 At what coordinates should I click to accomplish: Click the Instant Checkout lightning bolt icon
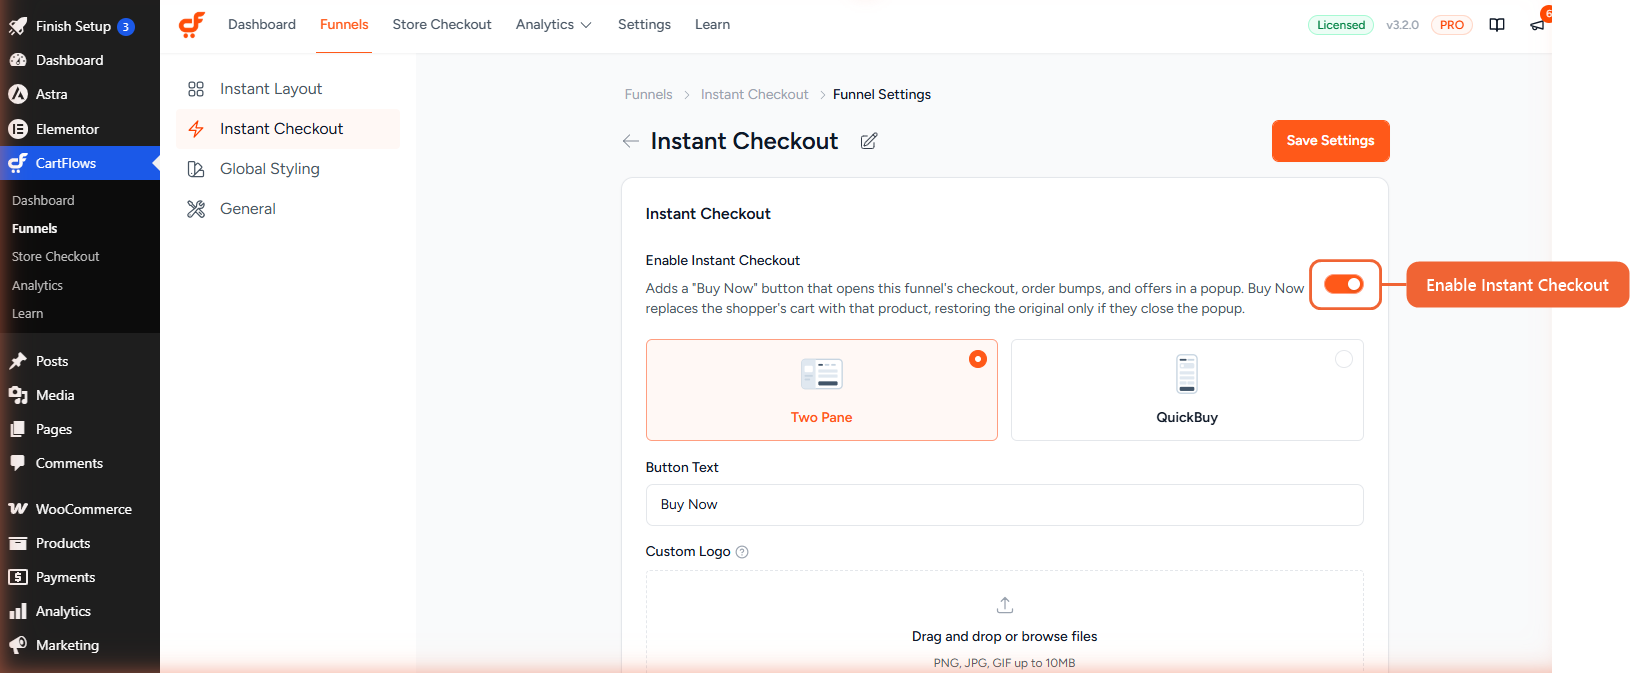coord(196,129)
